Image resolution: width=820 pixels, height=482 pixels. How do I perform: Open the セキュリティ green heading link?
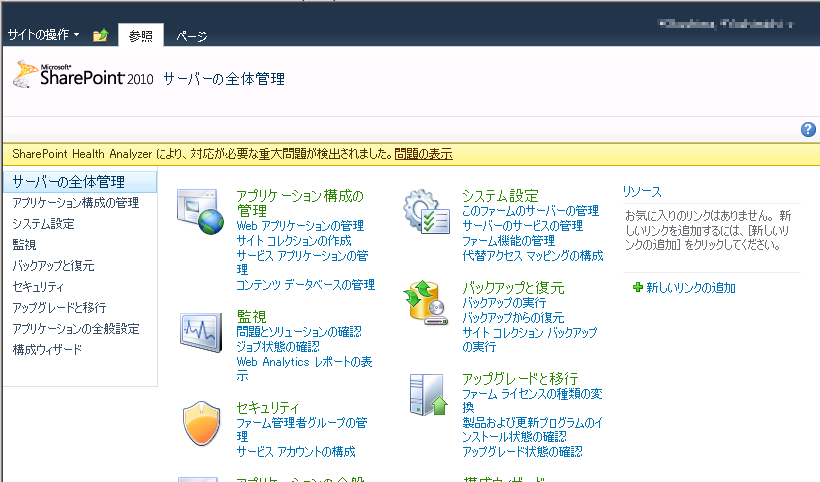[x=268, y=408]
